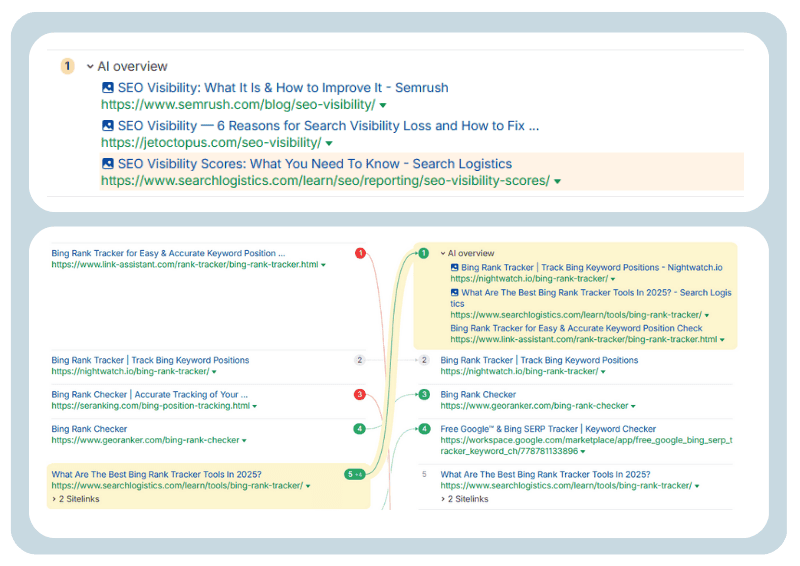This screenshot has width=800, height=566.
Task: Open semrush.com/blog/seo-visibility URL
Action: 238,105
